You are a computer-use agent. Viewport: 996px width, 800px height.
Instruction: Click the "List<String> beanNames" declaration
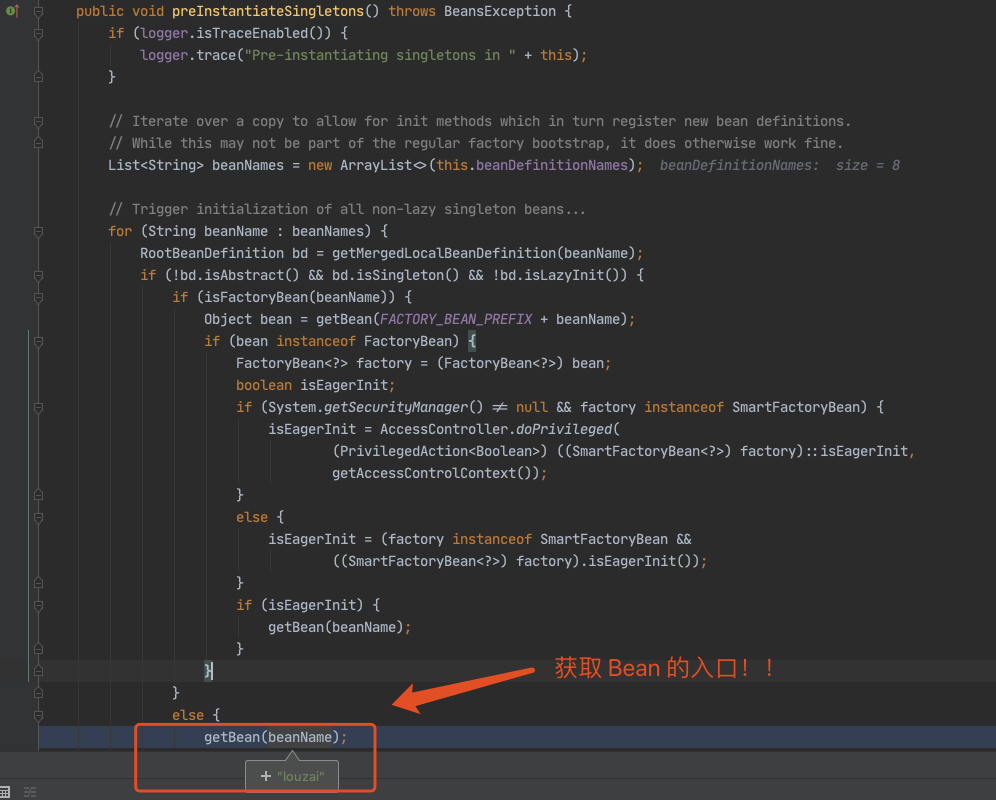tap(196, 165)
